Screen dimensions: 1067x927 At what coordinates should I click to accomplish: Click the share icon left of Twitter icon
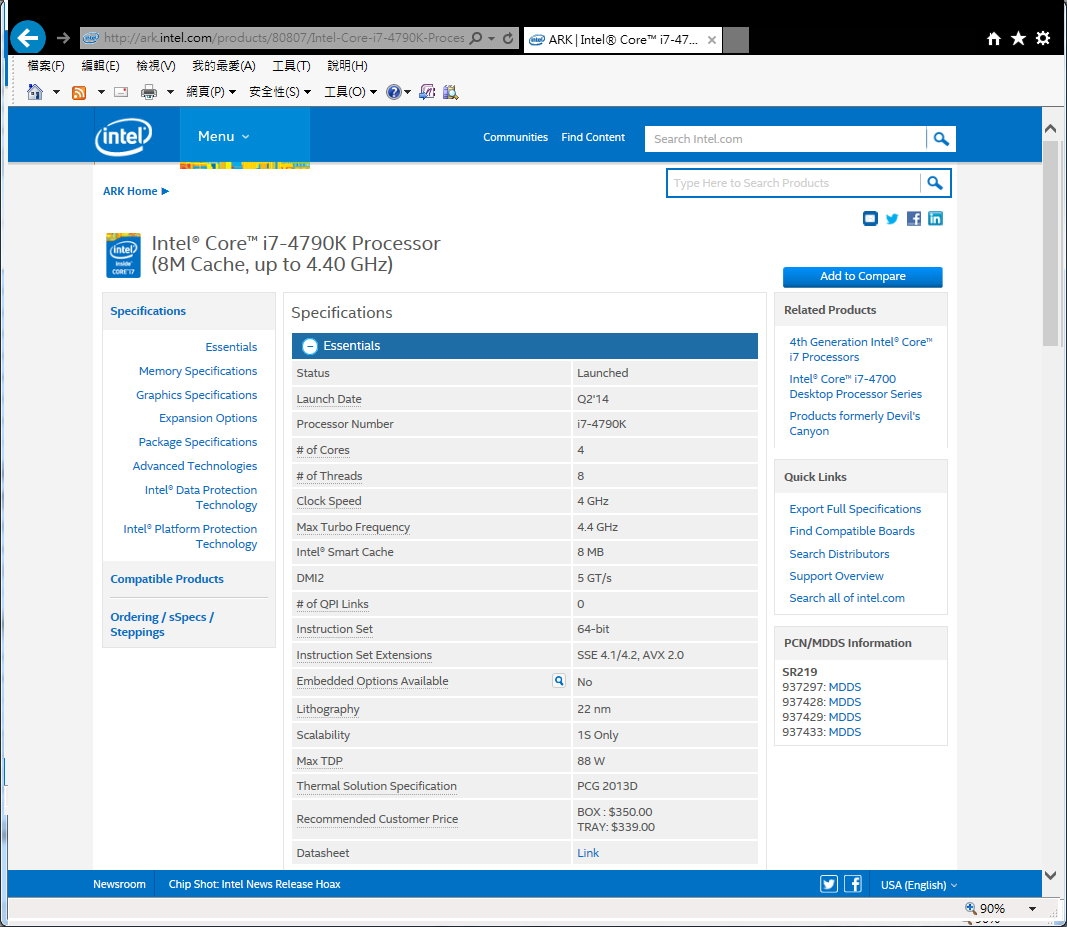pos(870,218)
